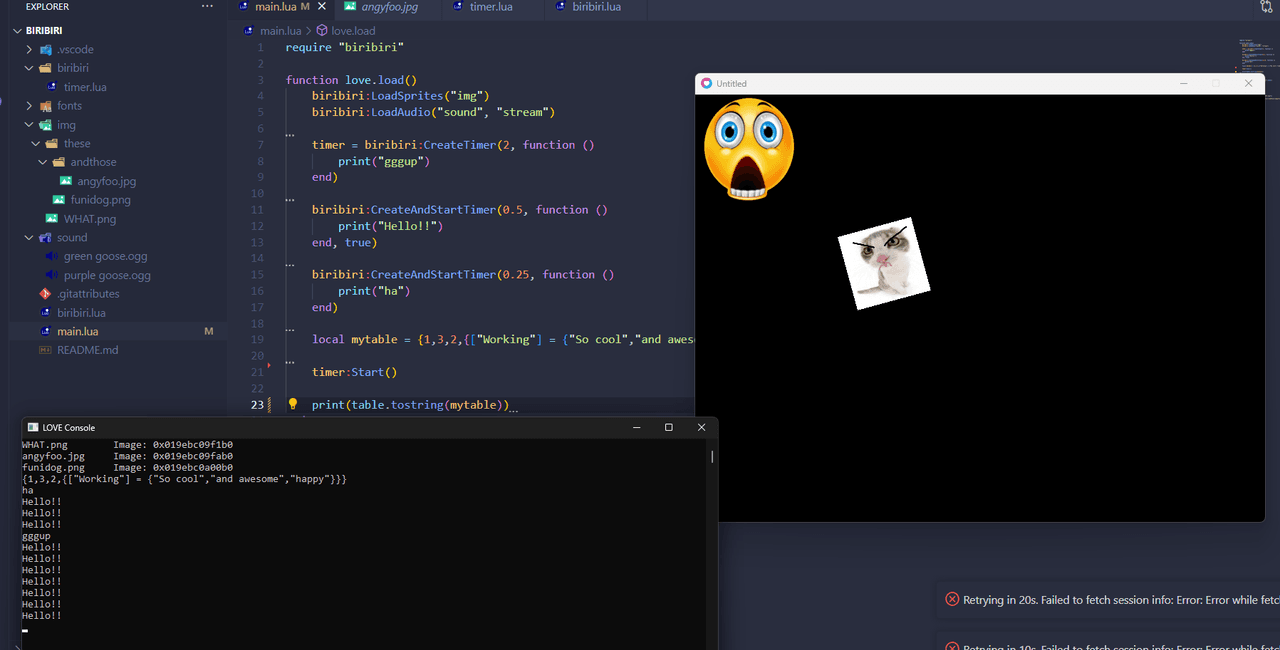The width and height of the screenshot is (1280, 650).
Task: Click love.load in the breadcrumb bar
Action: 353,31
